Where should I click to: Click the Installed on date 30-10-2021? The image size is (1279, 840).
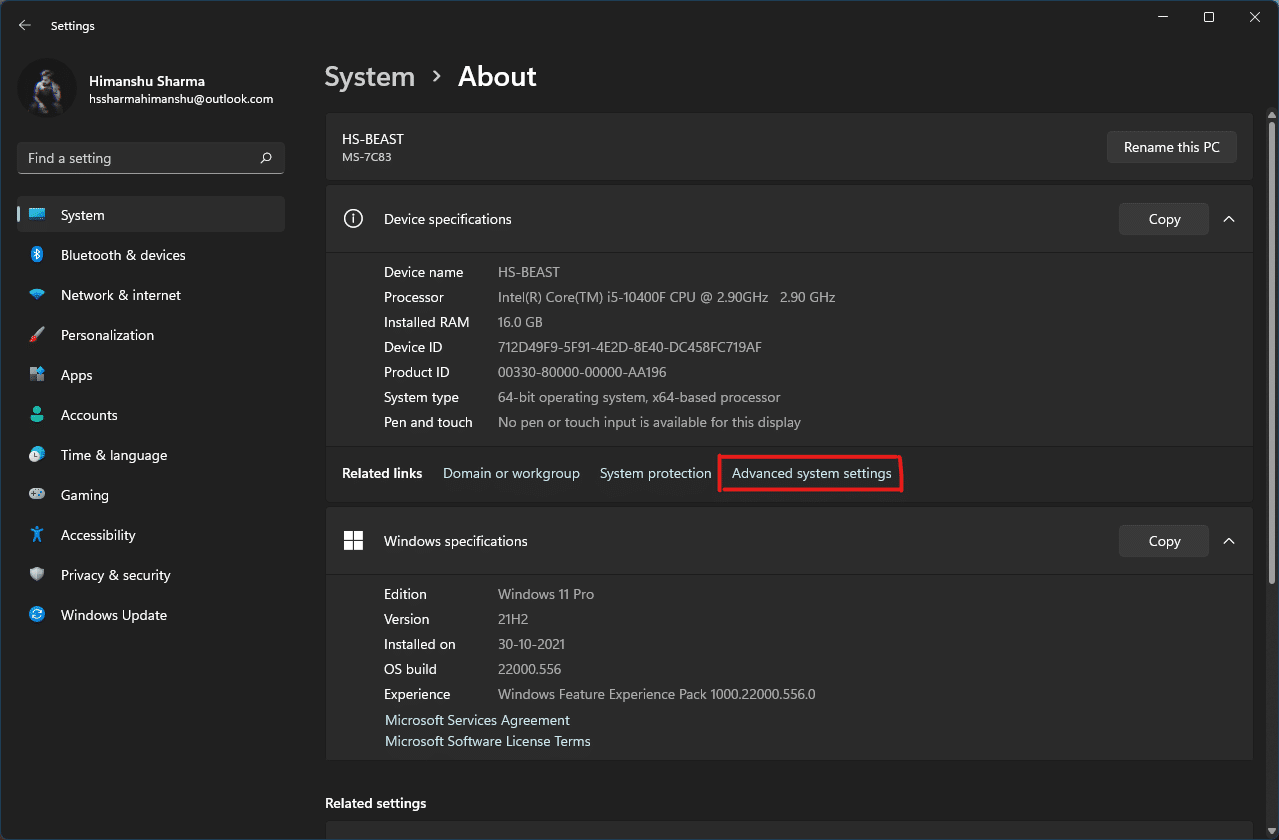tap(531, 644)
